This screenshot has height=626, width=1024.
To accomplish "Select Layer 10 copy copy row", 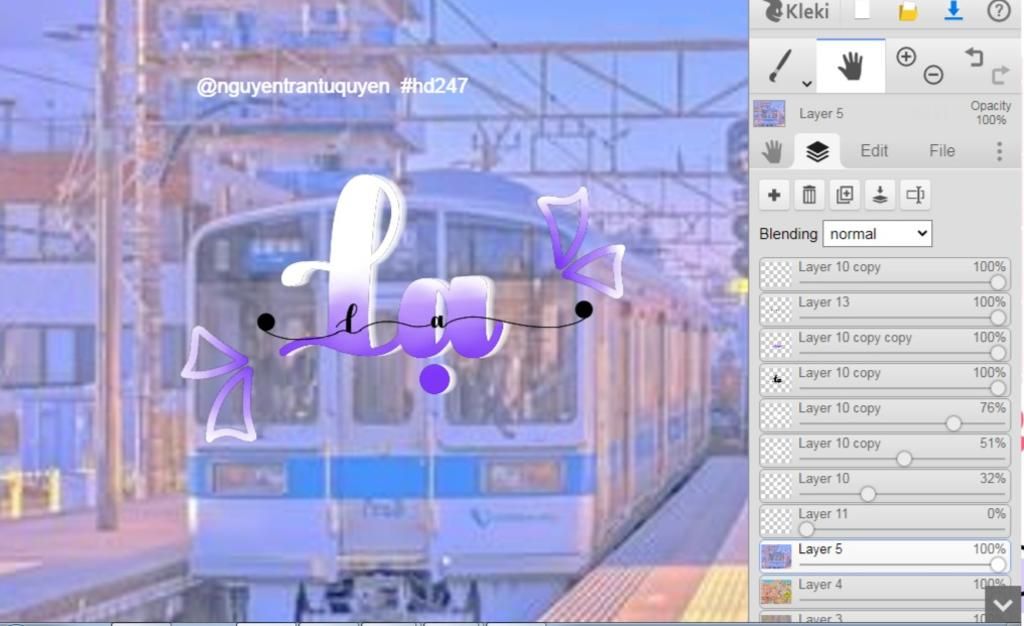I will coord(885,345).
